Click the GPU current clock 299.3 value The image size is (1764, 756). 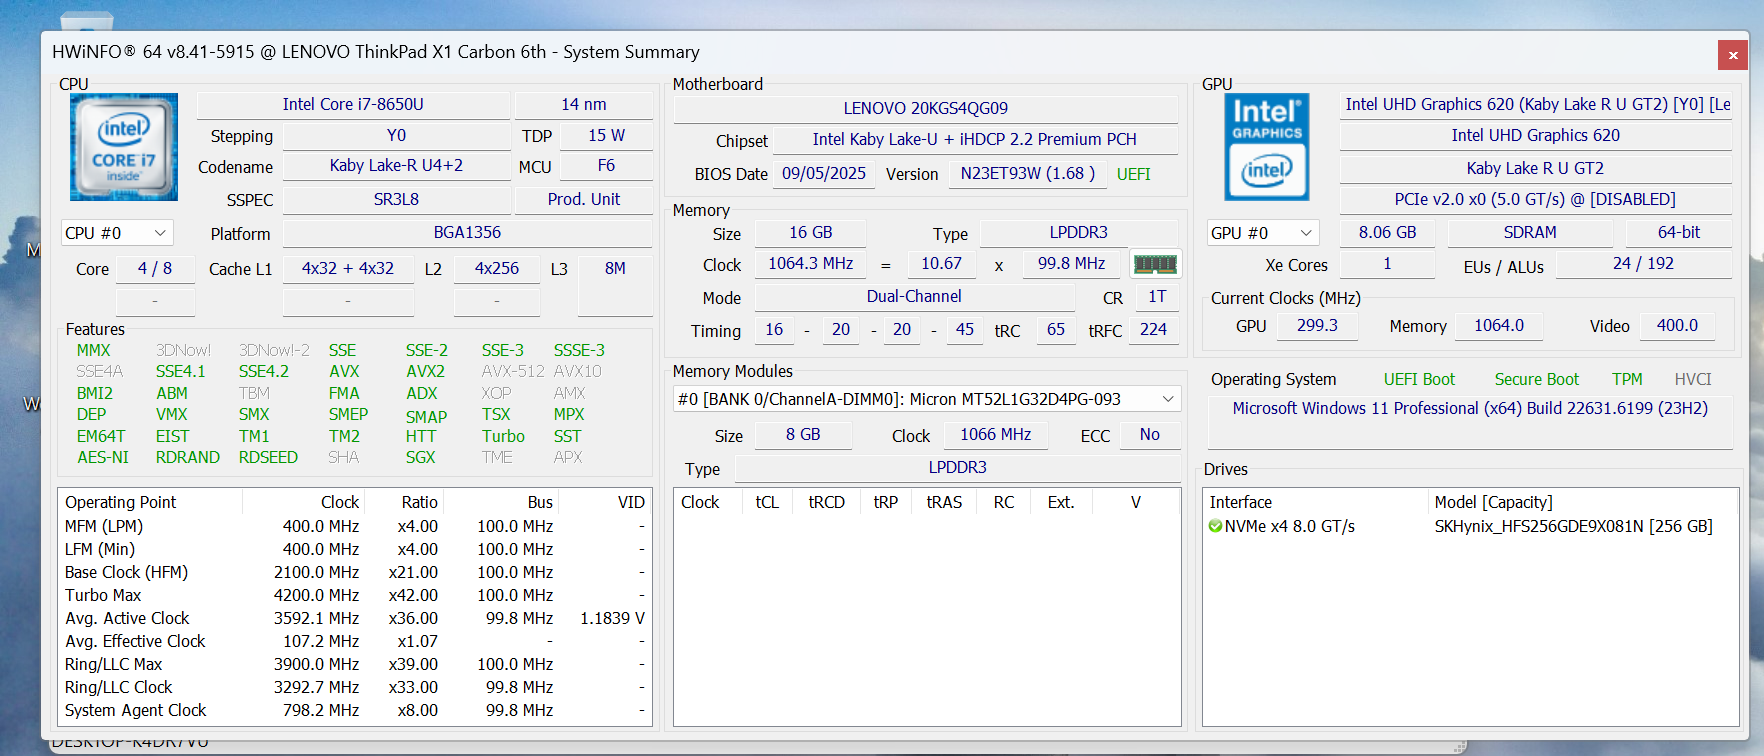click(x=1318, y=325)
